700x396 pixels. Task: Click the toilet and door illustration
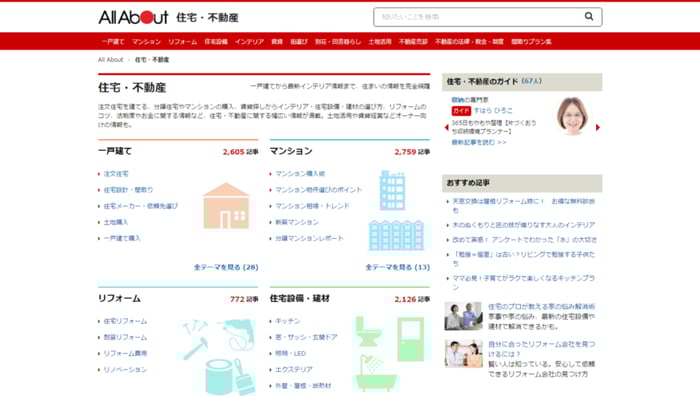[393, 353]
